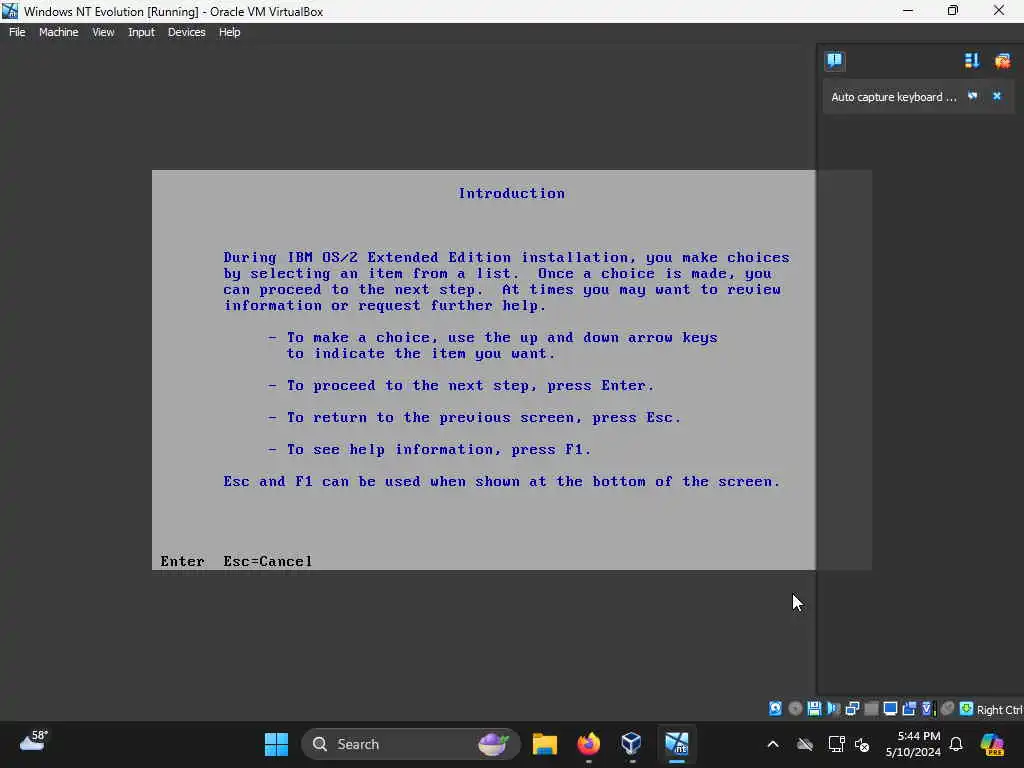
Task: Open the View menu
Action: pos(103,32)
